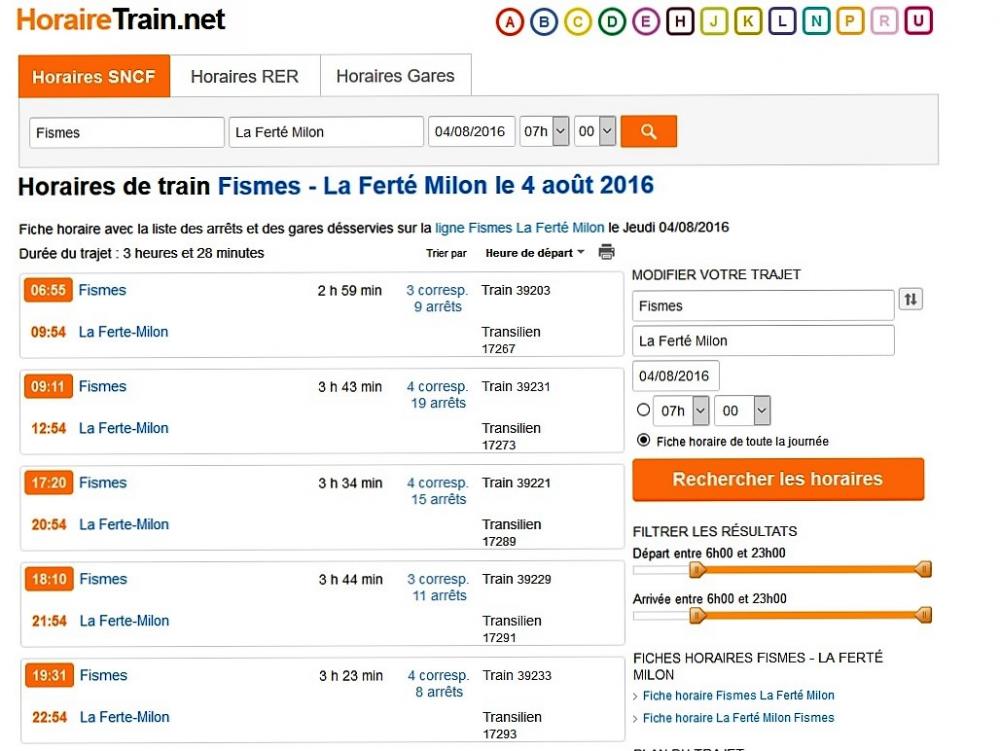Open the Transilien U line icon

918,22
